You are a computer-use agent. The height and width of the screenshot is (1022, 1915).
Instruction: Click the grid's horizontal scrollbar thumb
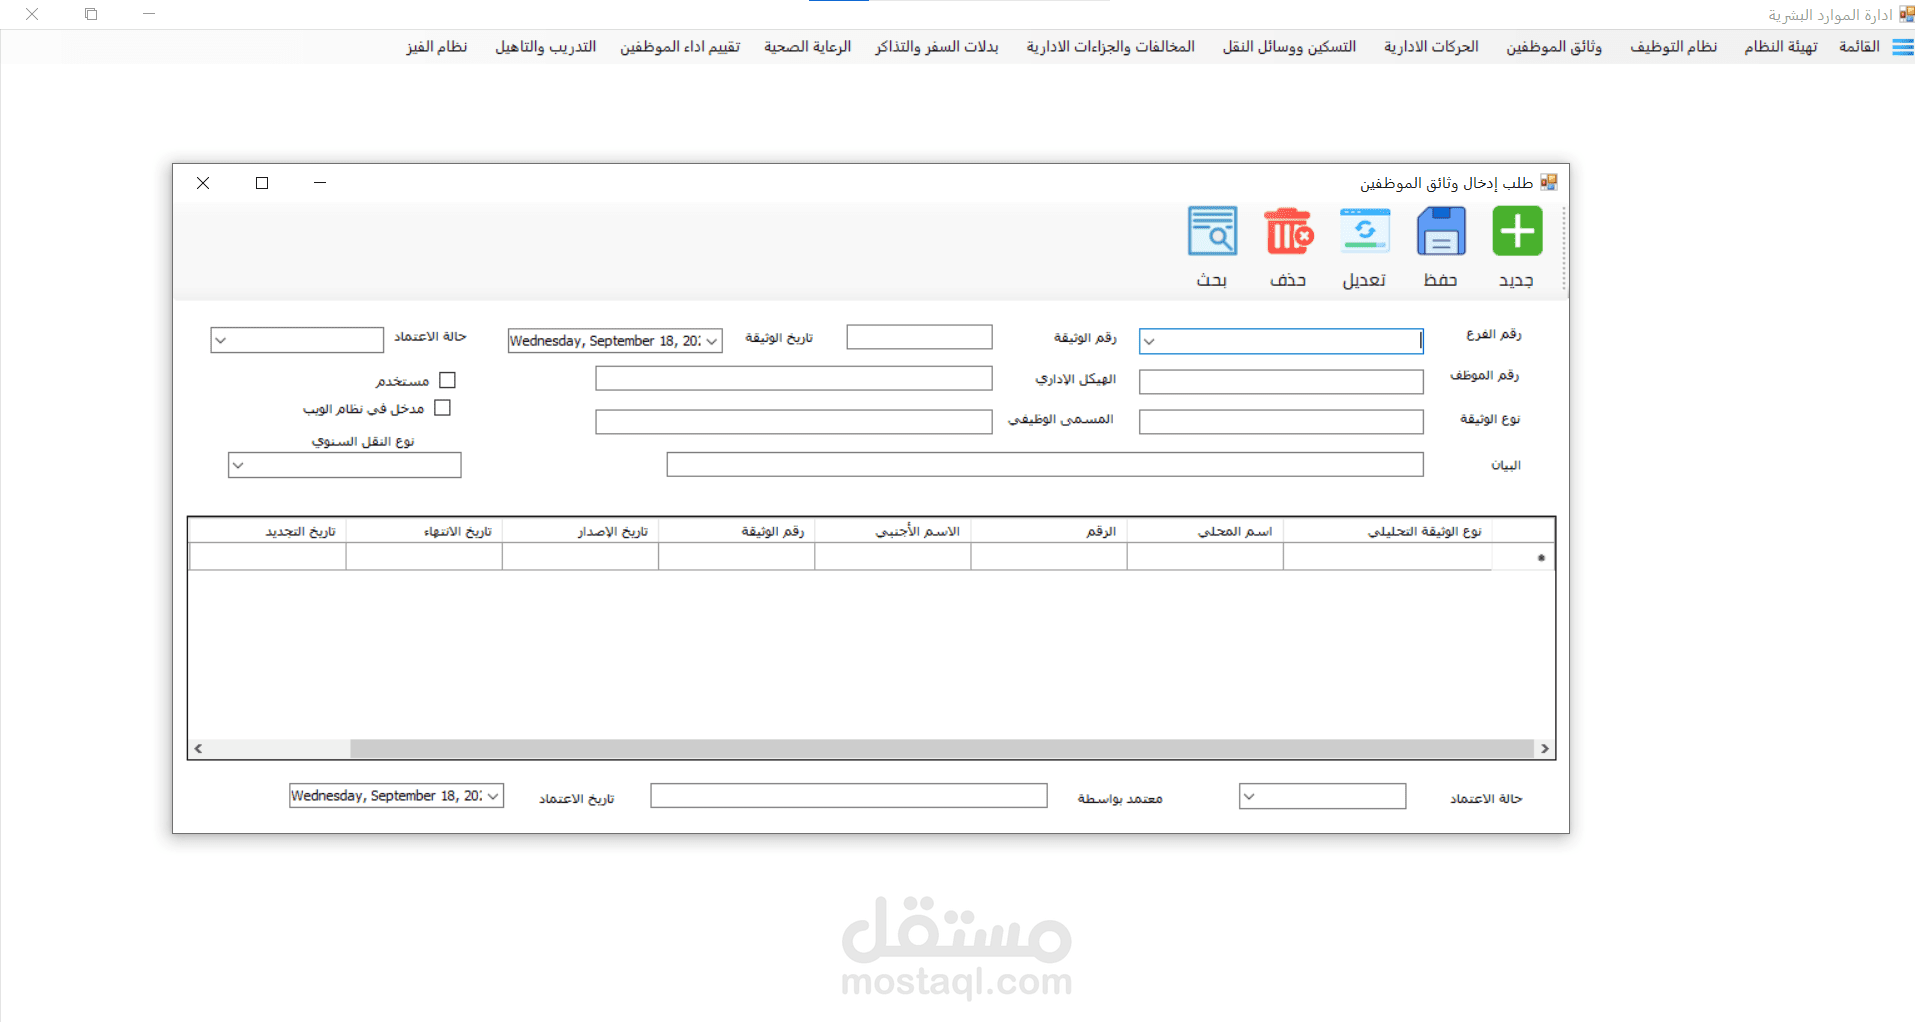click(942, 749)
